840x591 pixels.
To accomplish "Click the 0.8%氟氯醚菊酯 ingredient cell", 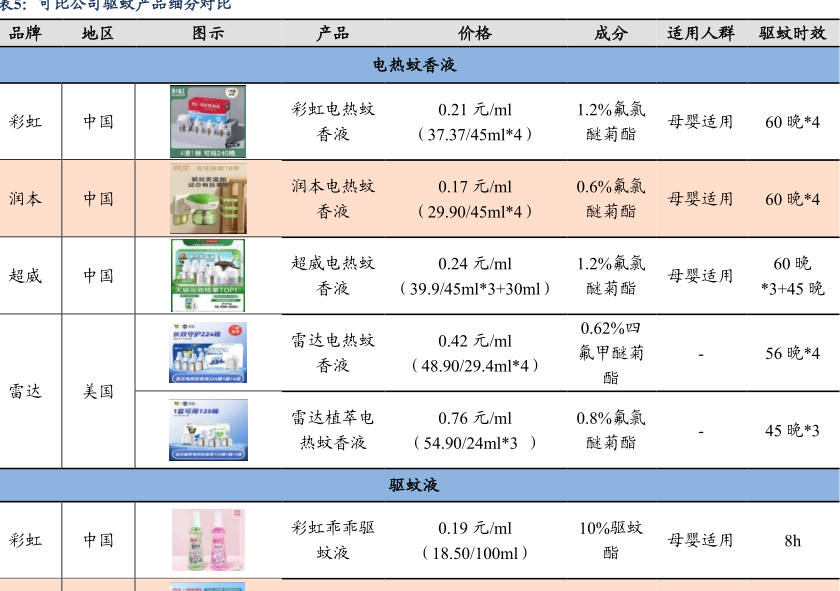I will pyautogui.click(x=611, y=430).
